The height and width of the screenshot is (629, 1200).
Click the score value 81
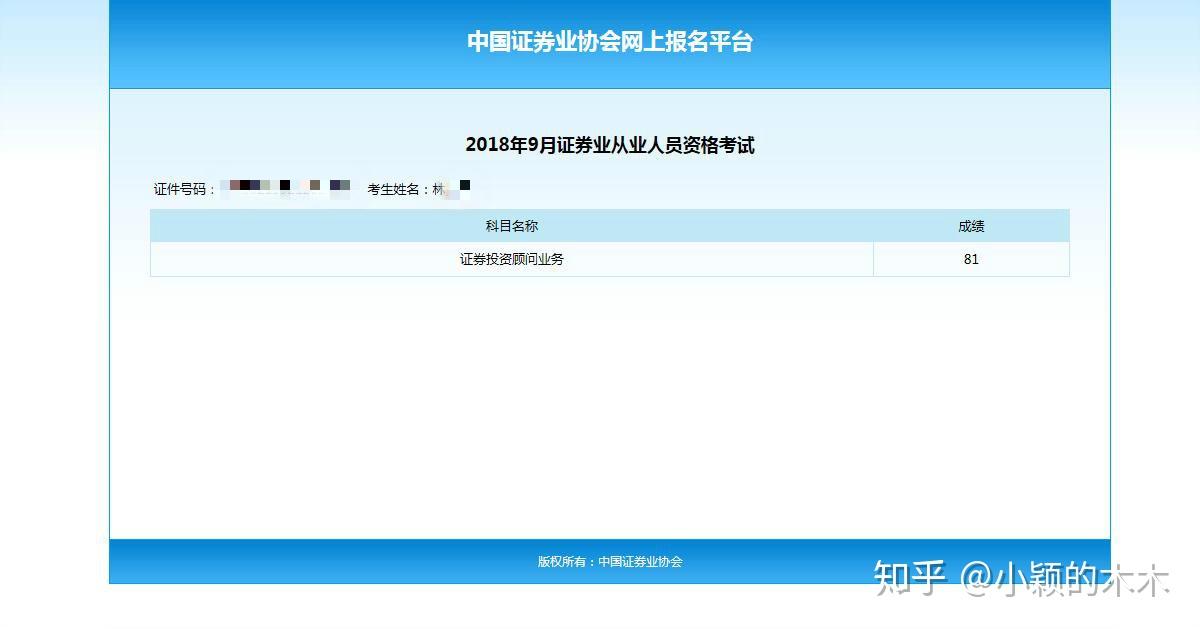point(971,259)
